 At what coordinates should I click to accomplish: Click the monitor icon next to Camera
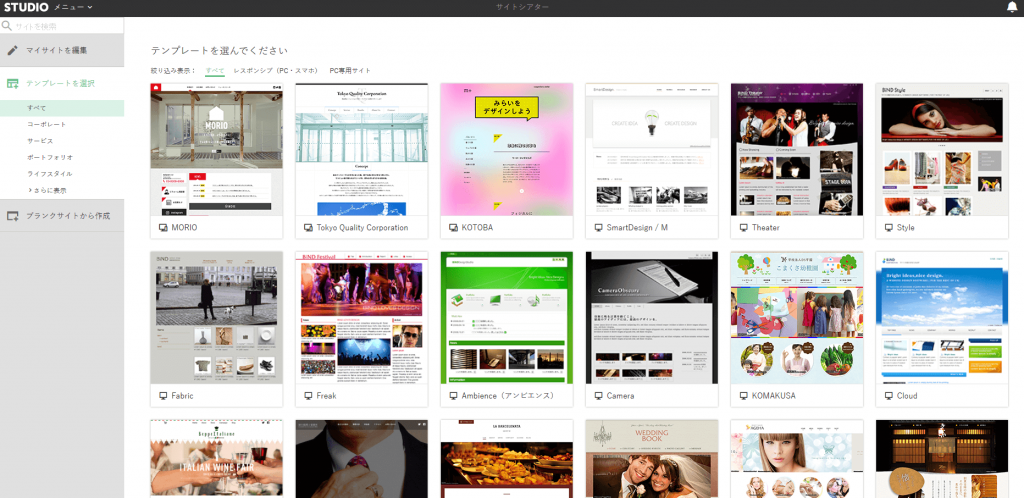pos(598,396)
